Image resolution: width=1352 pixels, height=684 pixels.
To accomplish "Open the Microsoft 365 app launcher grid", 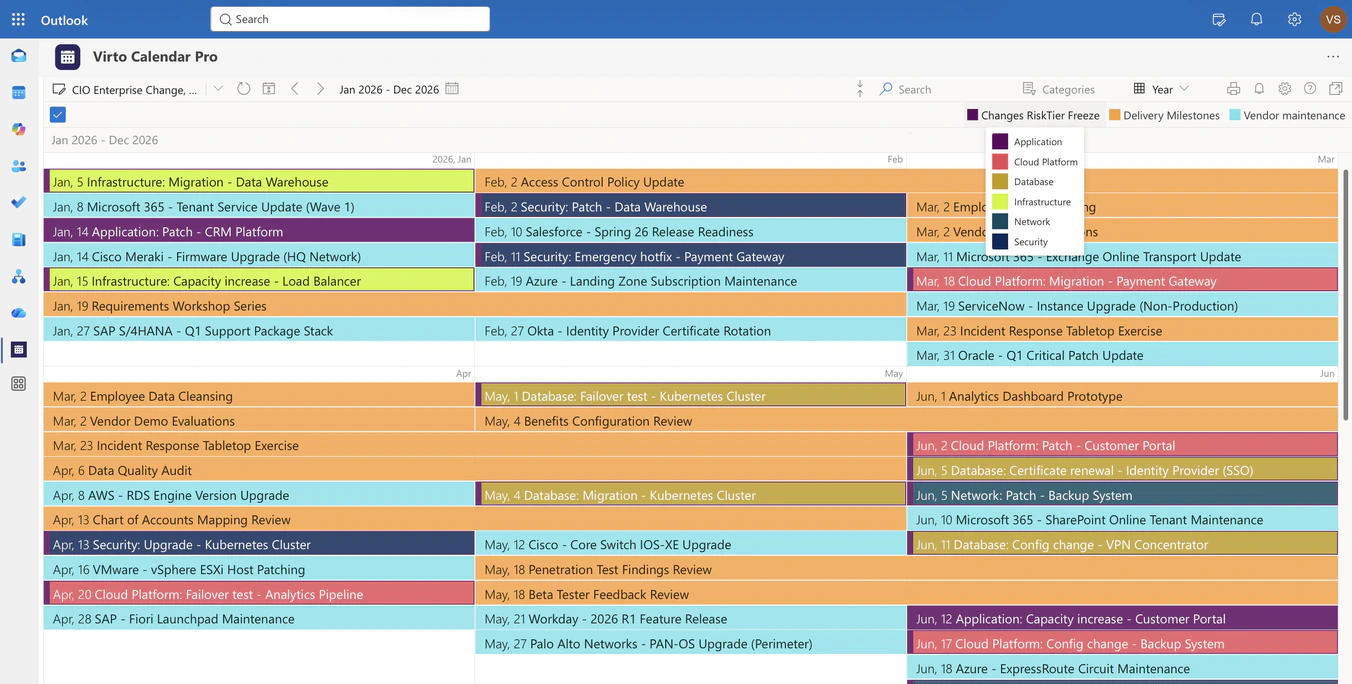I will [x=18, y=19].
